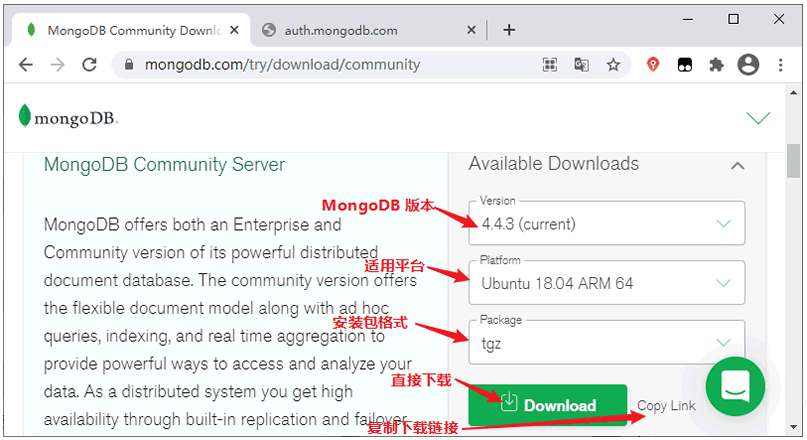Open the user profile avatar

pyautogui.click(x=748, y=65)
